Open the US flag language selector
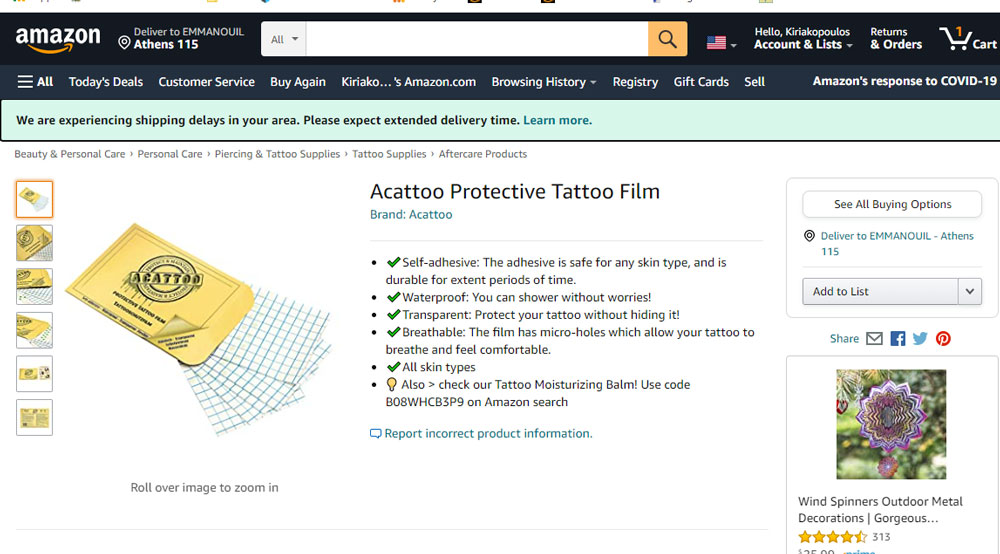The height and width of the screenshot is (554, 1000). coord(721,43)
